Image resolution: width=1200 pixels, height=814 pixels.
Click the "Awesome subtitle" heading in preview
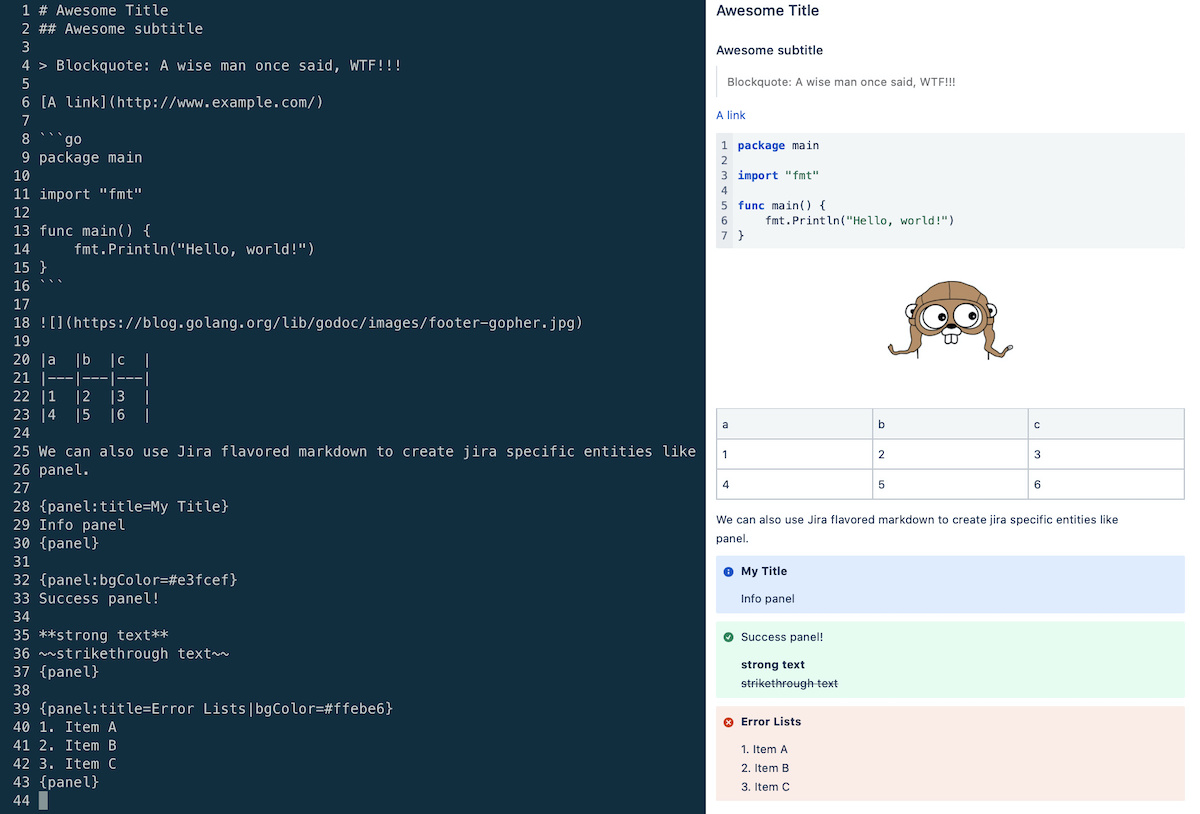coord(769,49)
